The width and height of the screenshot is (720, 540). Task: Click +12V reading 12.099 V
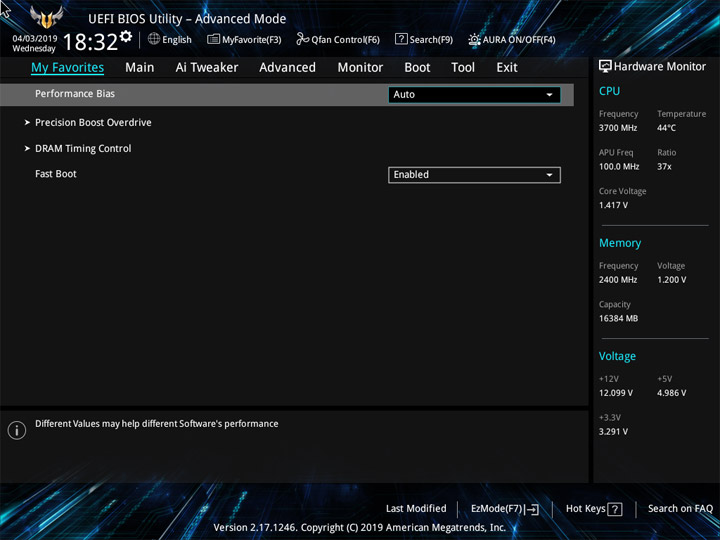(616, 393)
